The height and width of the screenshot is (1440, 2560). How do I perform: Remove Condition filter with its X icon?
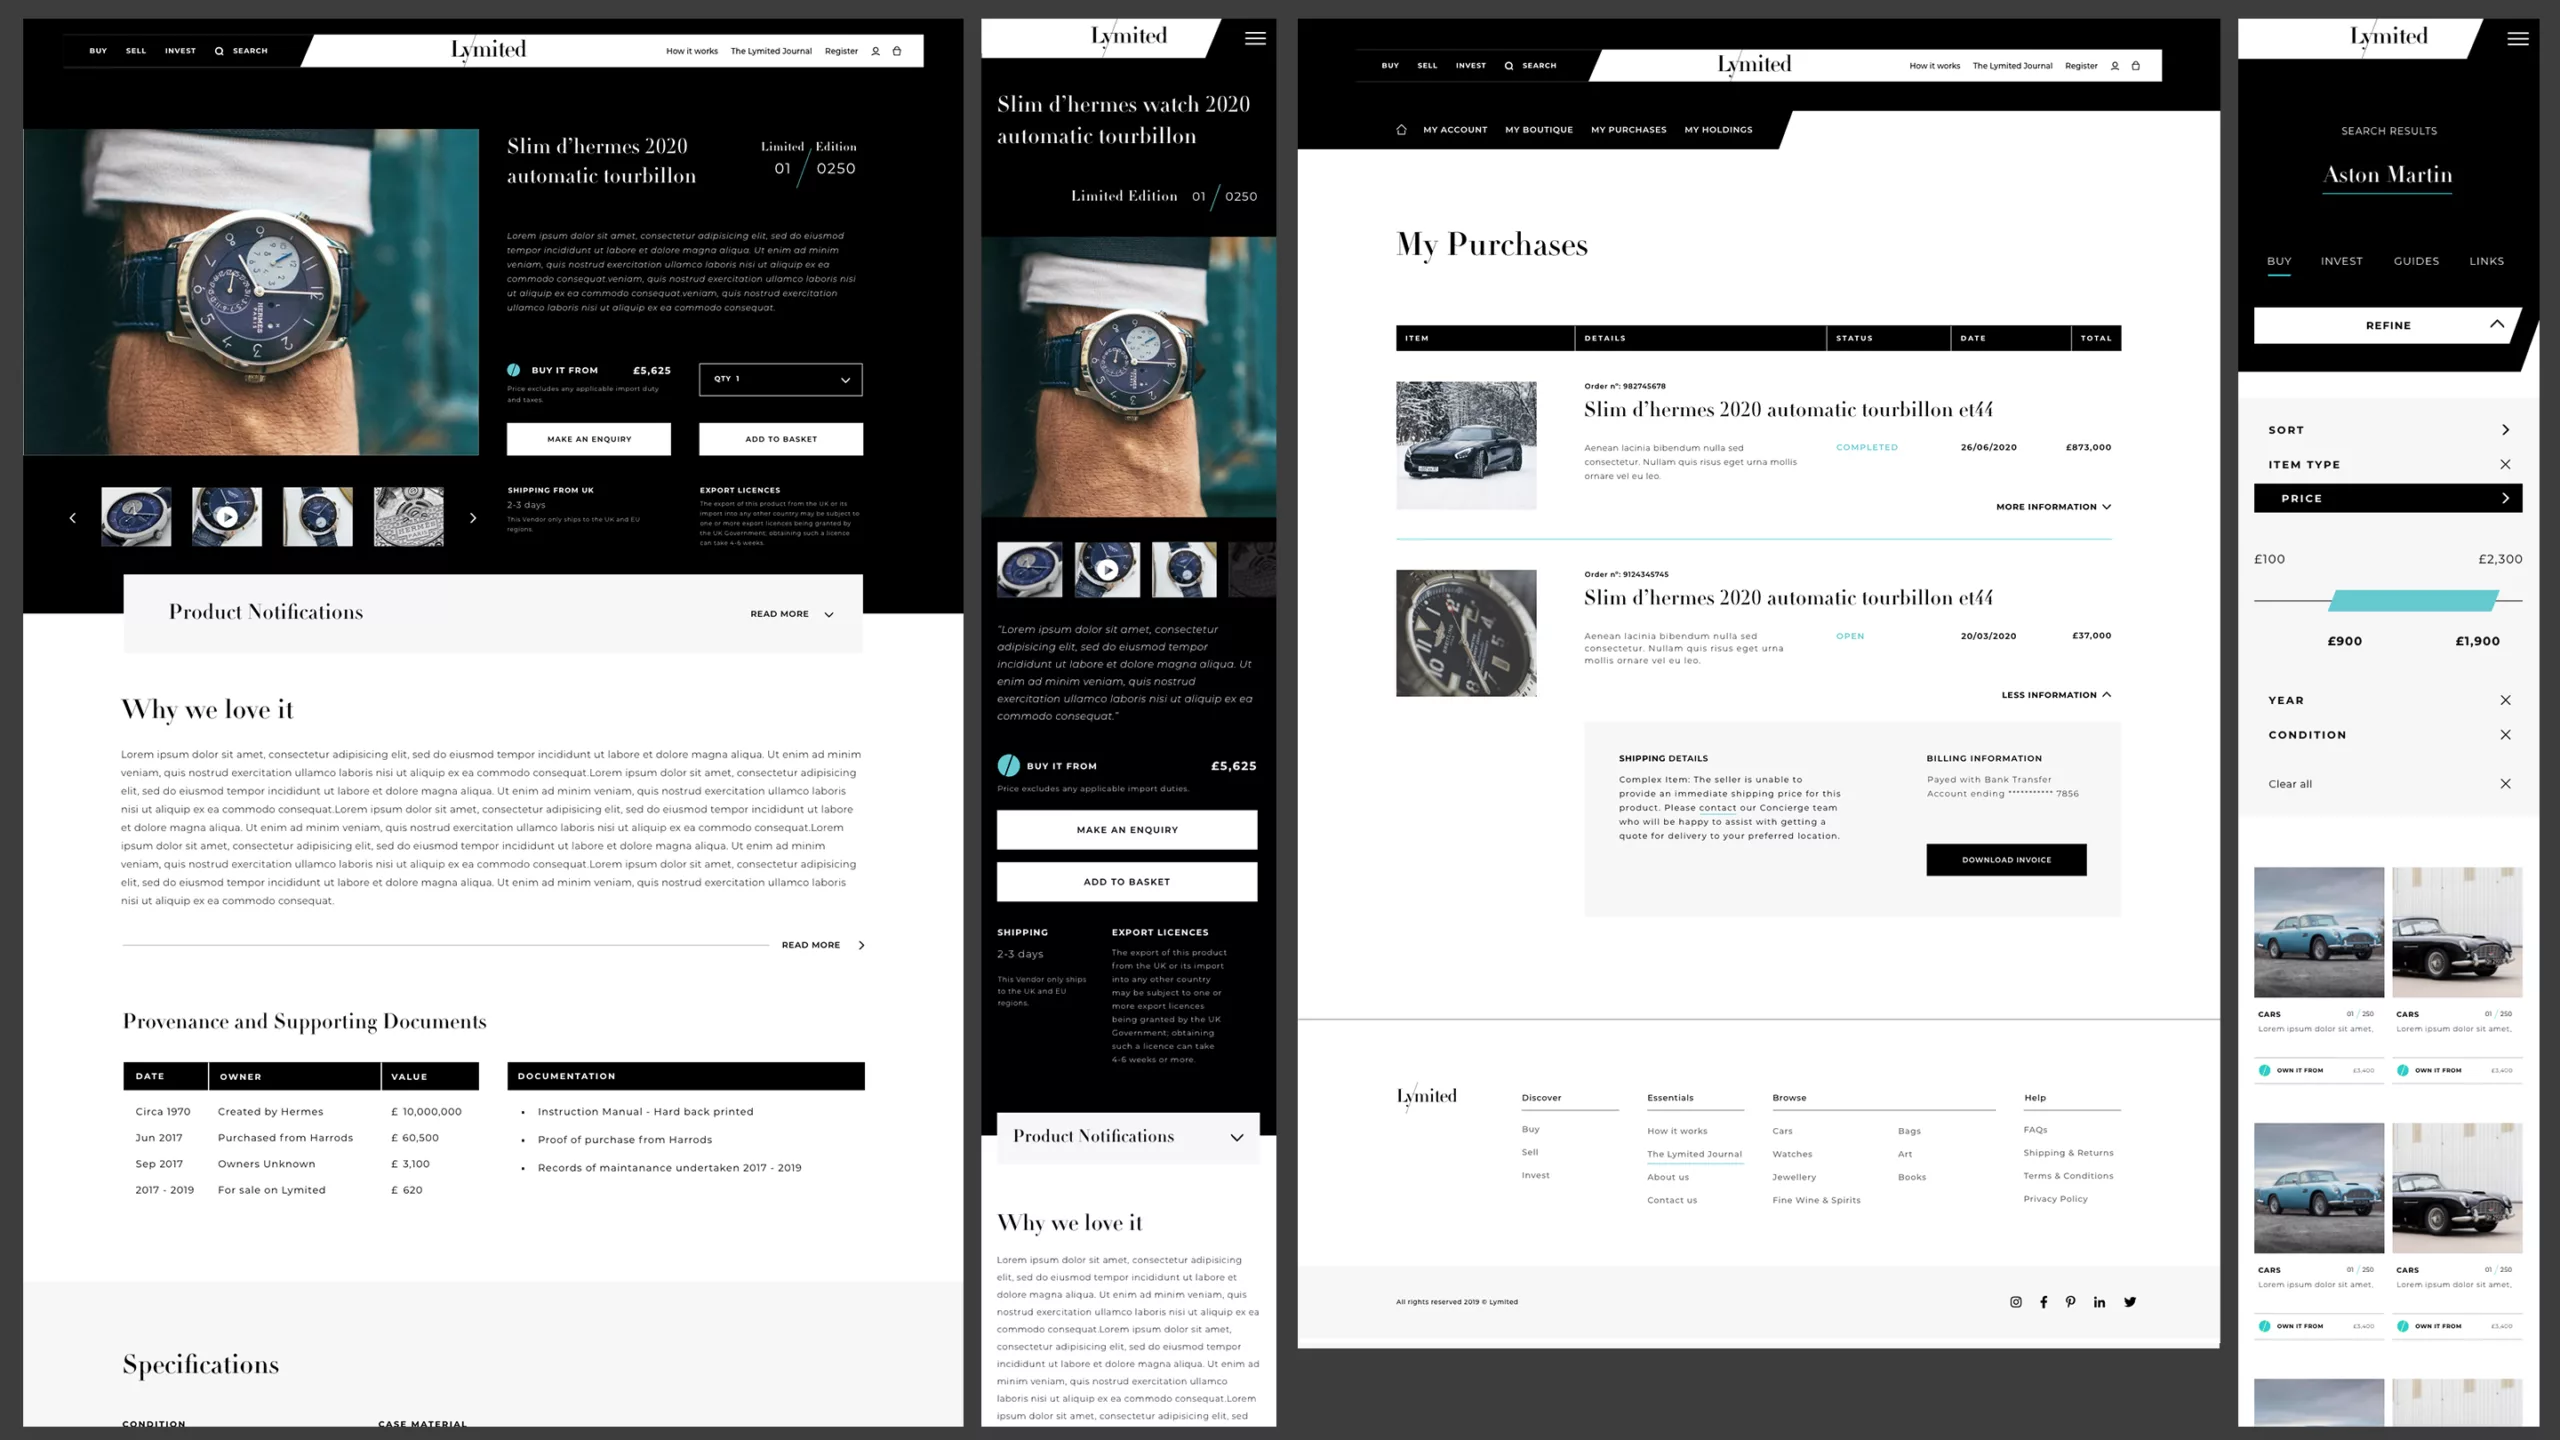click(x=2505, y=735)
